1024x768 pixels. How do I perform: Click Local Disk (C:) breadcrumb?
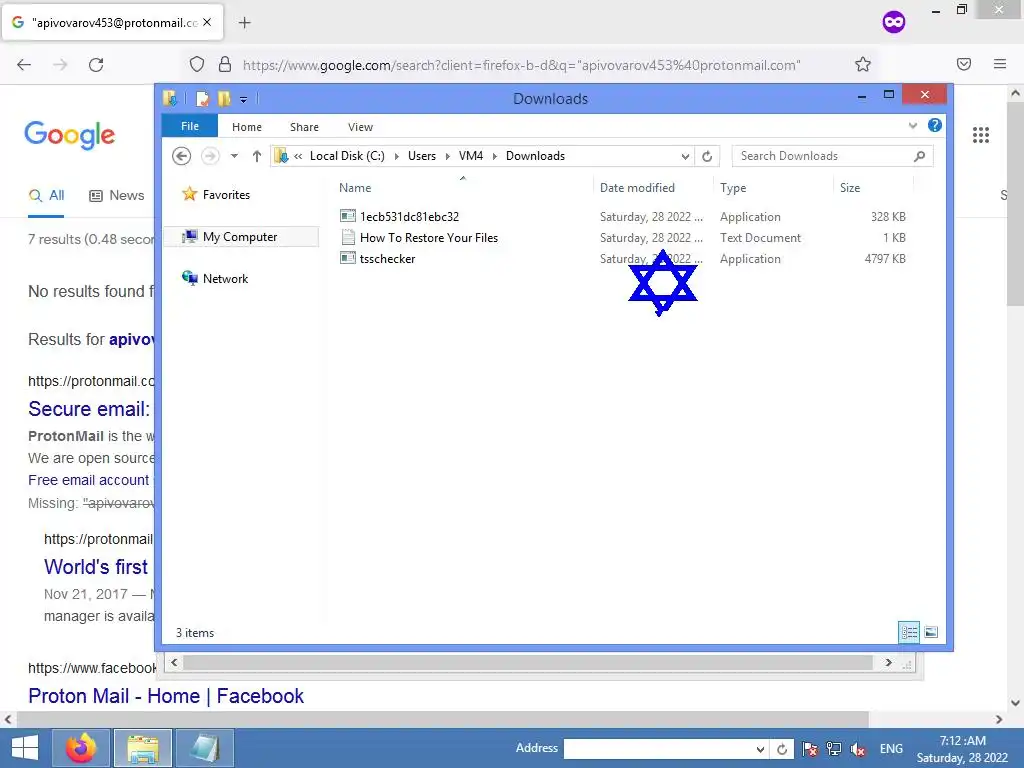pyautogui.click(x=347, y=155)
